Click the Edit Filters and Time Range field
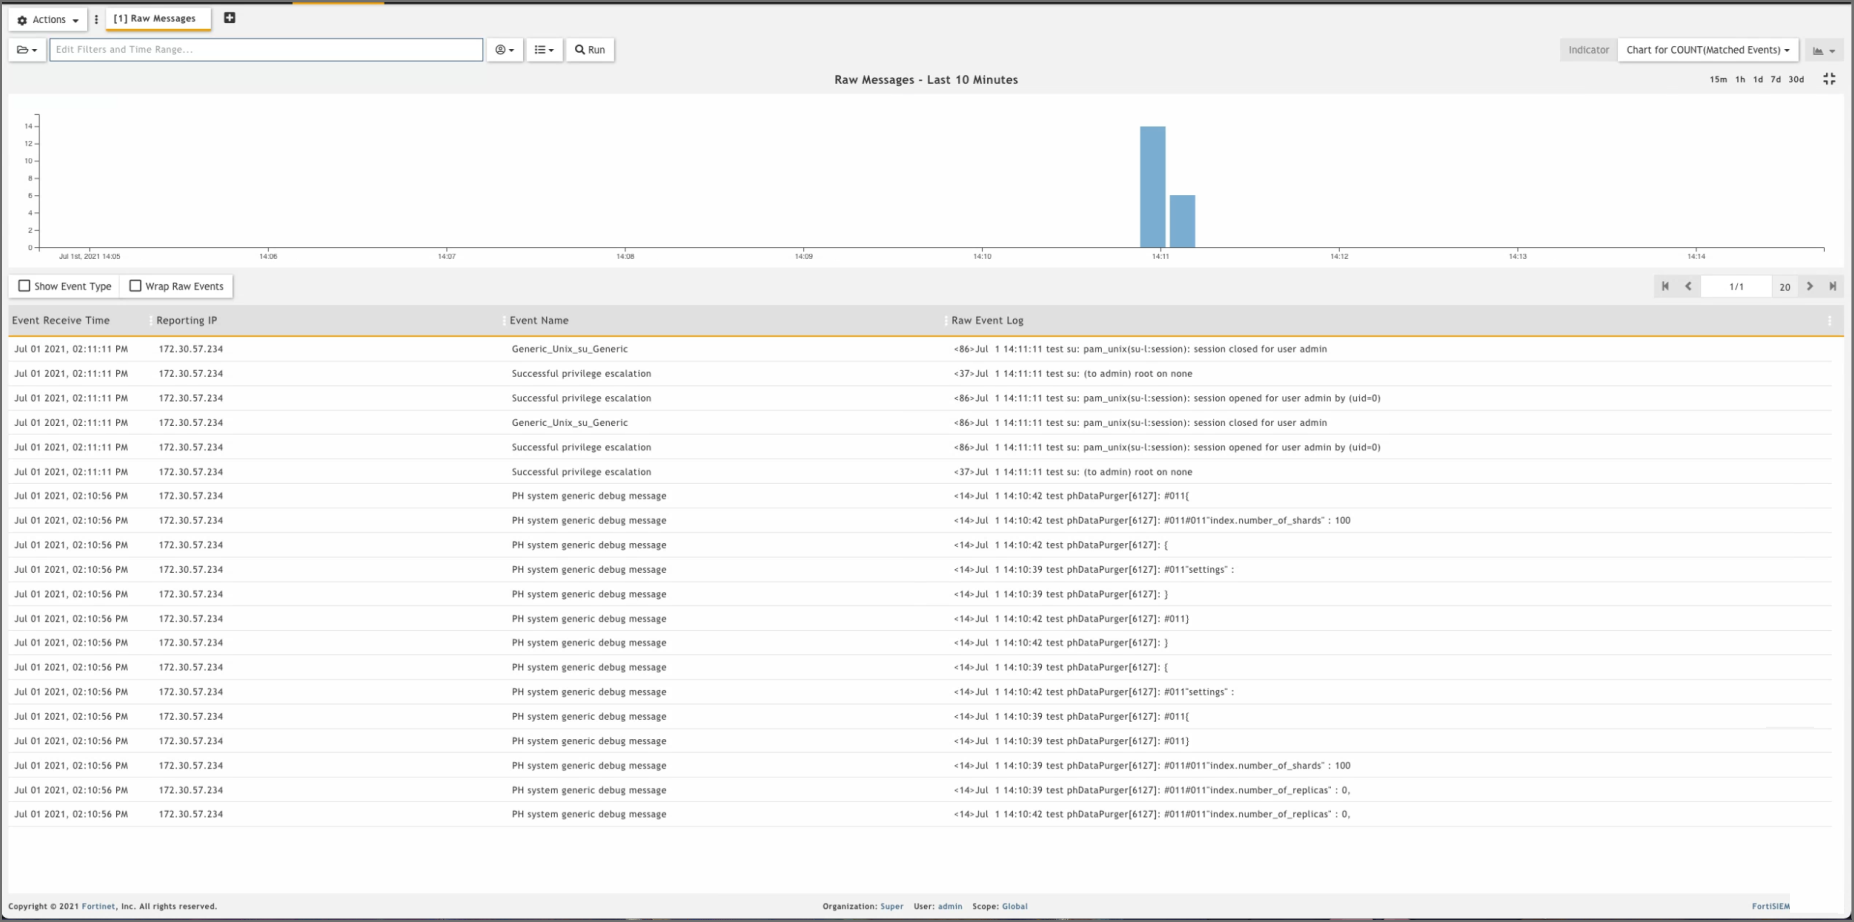 click(266, 50)
